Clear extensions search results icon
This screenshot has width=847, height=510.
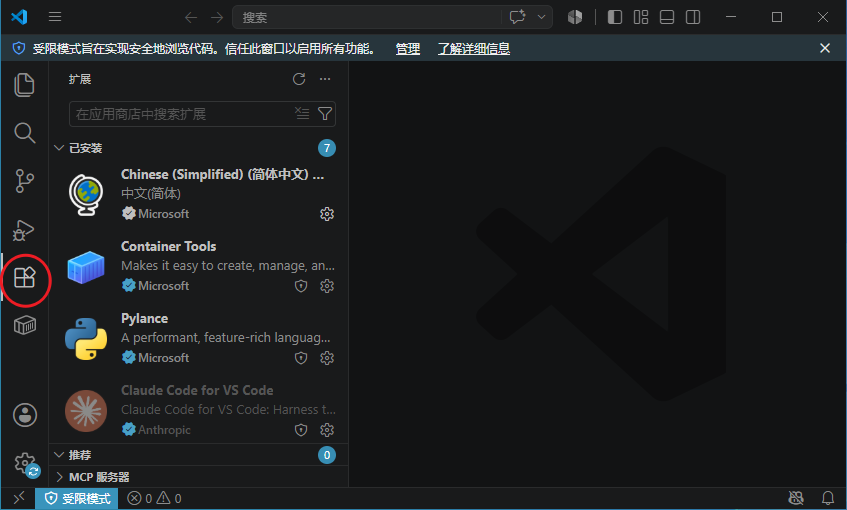click(302, 113)
